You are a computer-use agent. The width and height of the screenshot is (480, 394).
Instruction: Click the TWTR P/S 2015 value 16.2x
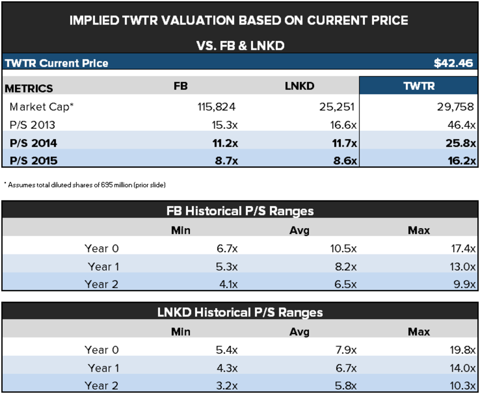pyautogui.click(x=462, y=161)
